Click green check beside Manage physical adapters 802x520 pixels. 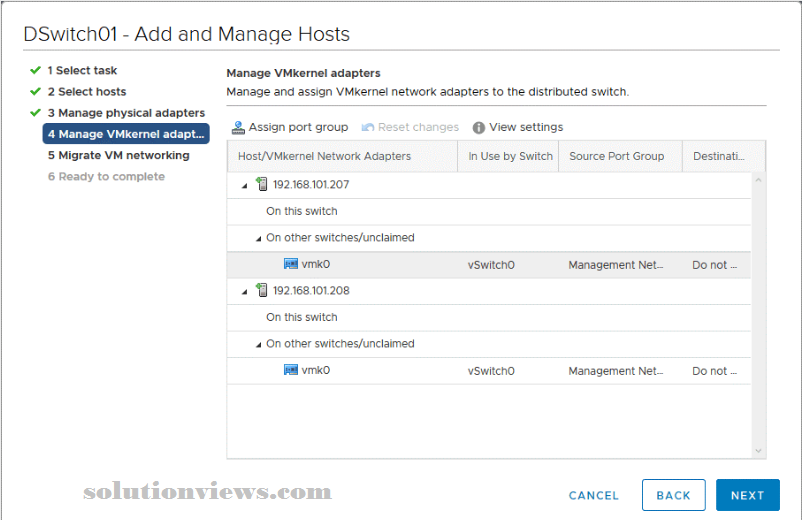pos(35,112)
